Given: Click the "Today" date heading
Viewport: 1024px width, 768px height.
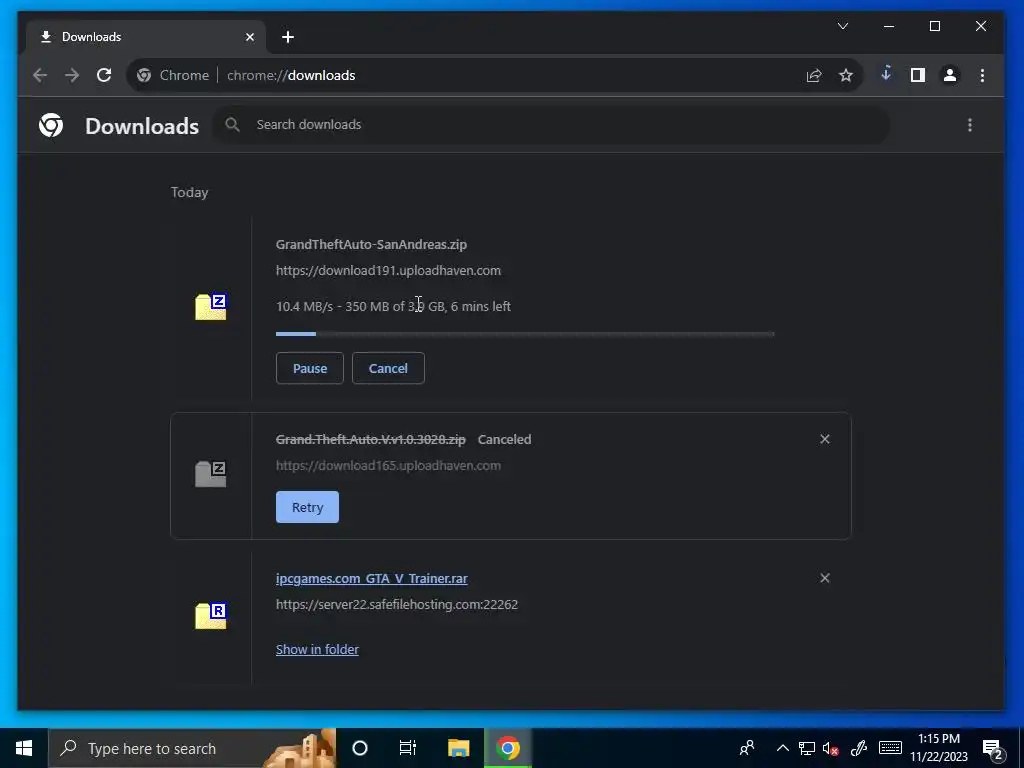Looking at the screenshot, I should pos(189,192).
